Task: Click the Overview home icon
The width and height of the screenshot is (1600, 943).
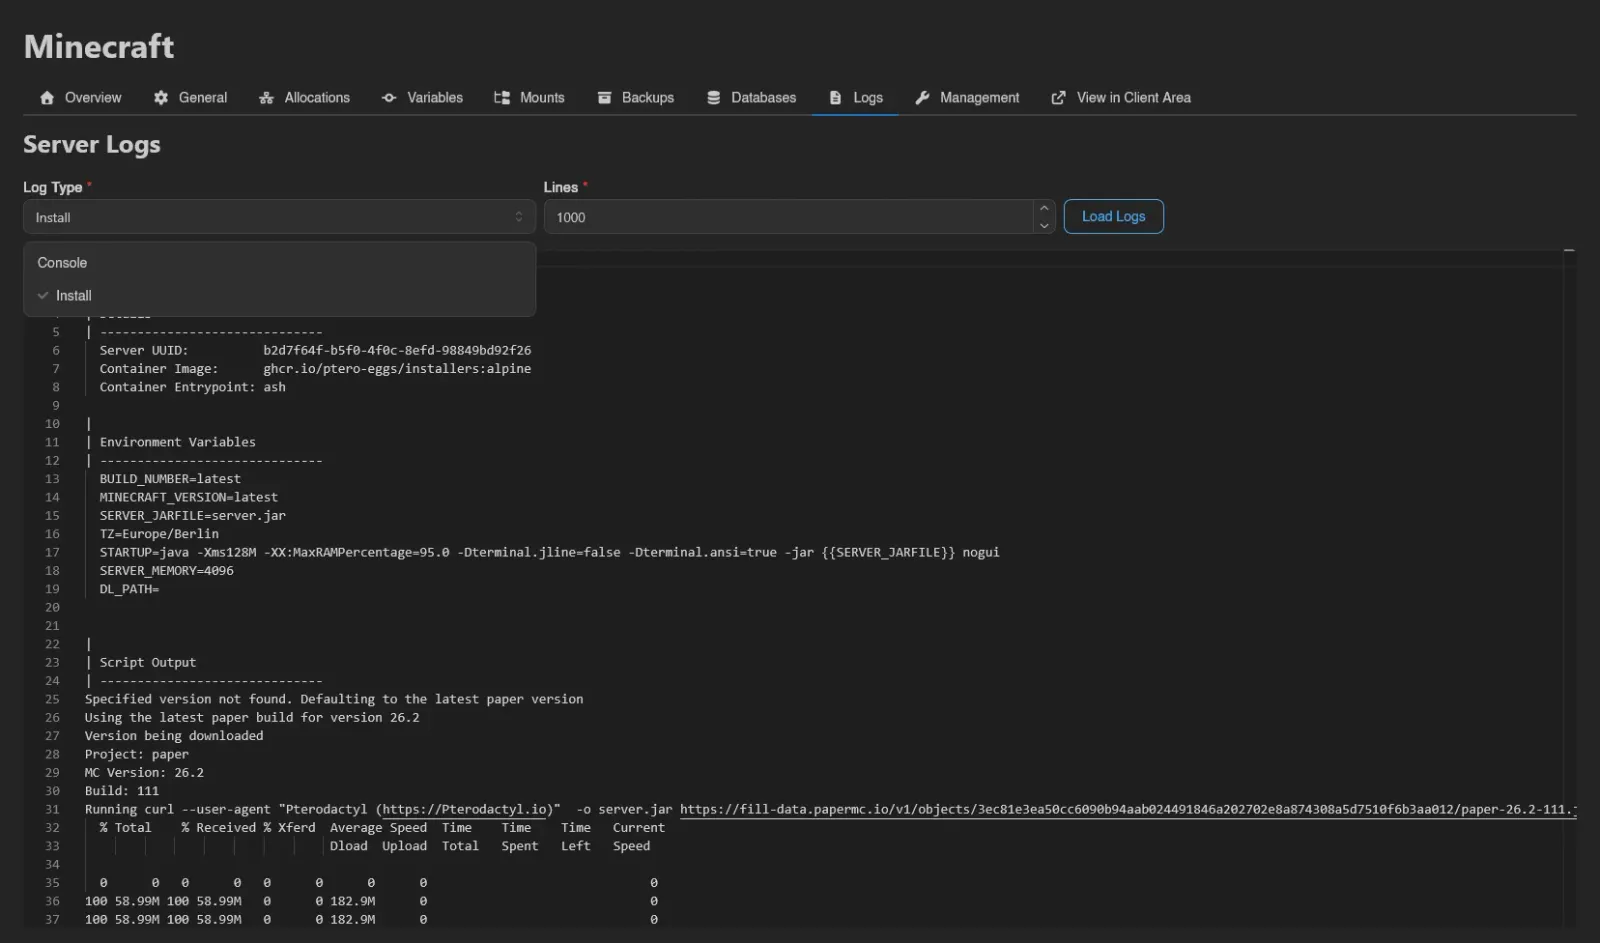Action: pos(47,98)
